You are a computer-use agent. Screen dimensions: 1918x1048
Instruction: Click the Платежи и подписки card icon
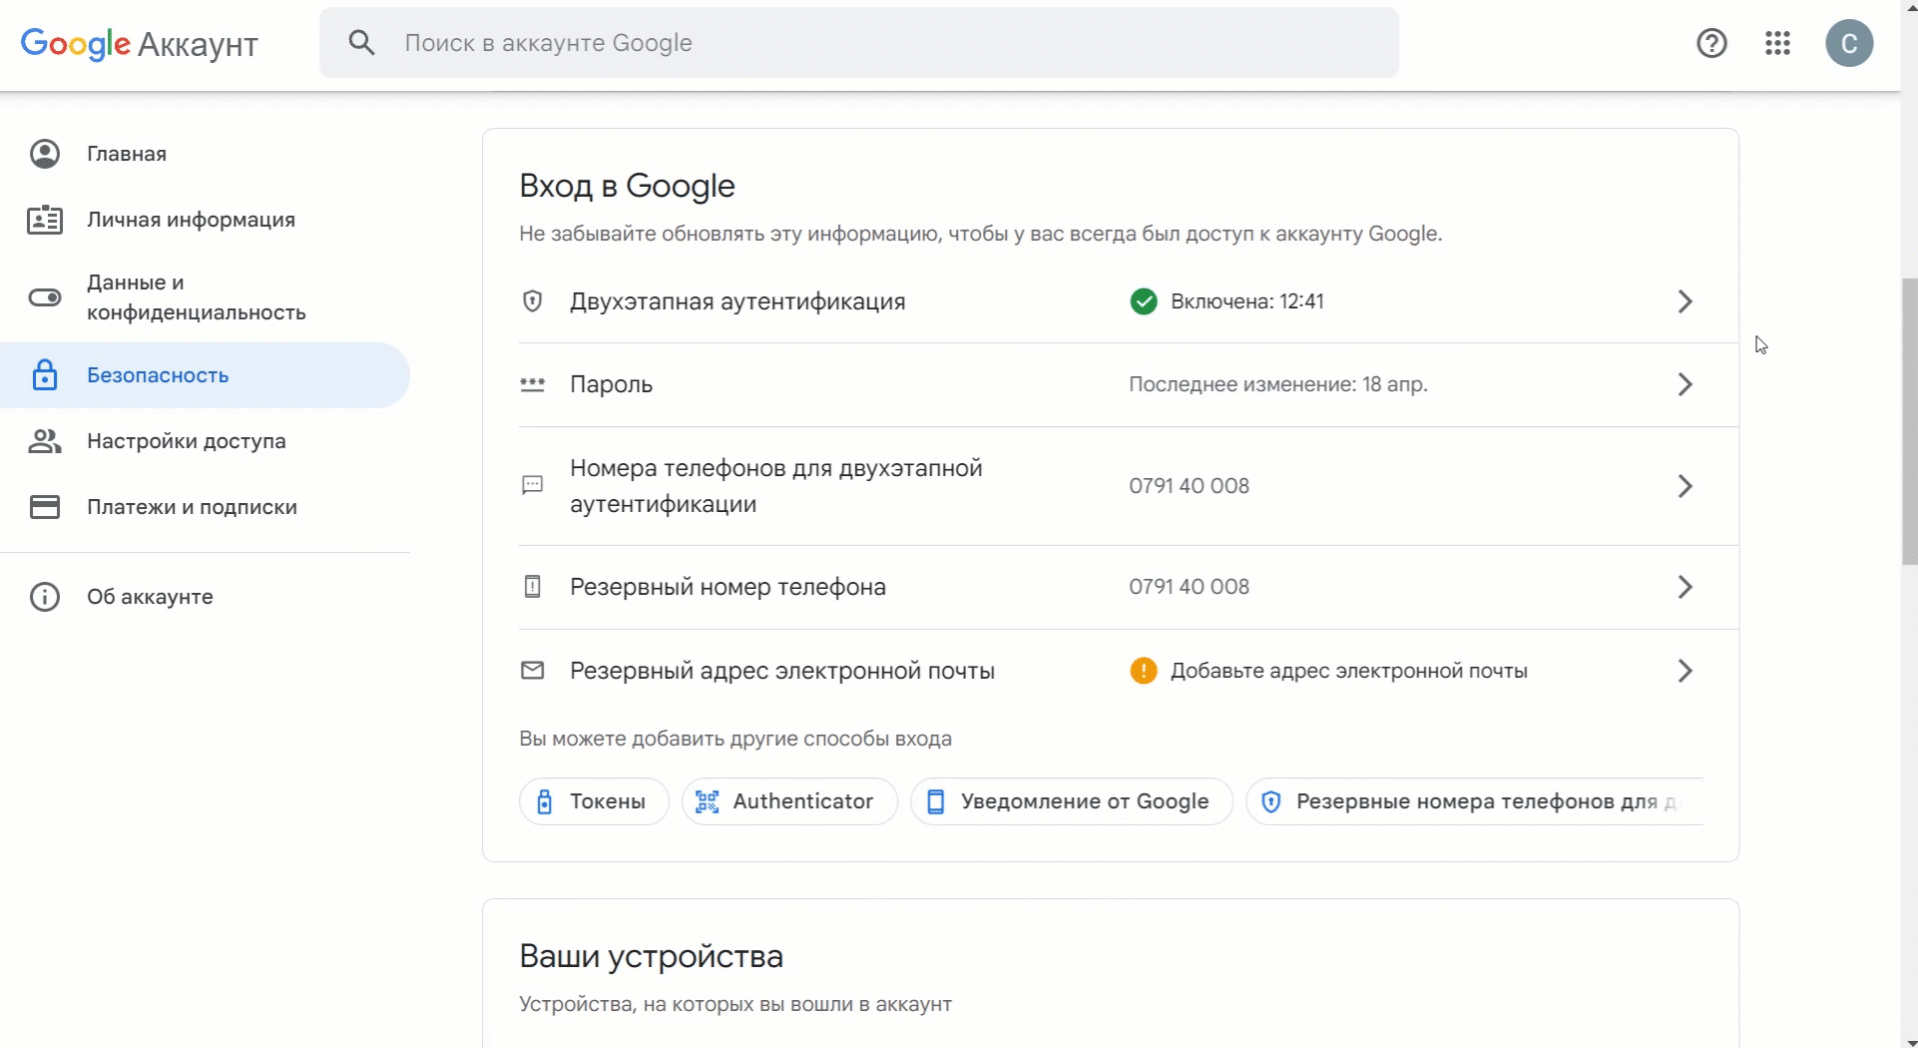pyautogui.click(x=45, y=507)
